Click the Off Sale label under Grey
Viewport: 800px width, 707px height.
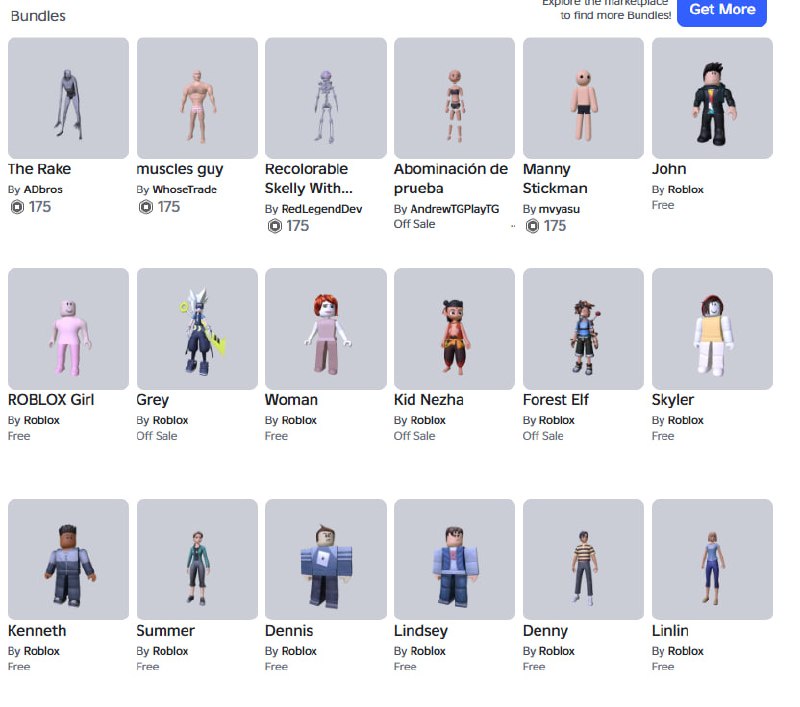157,436
